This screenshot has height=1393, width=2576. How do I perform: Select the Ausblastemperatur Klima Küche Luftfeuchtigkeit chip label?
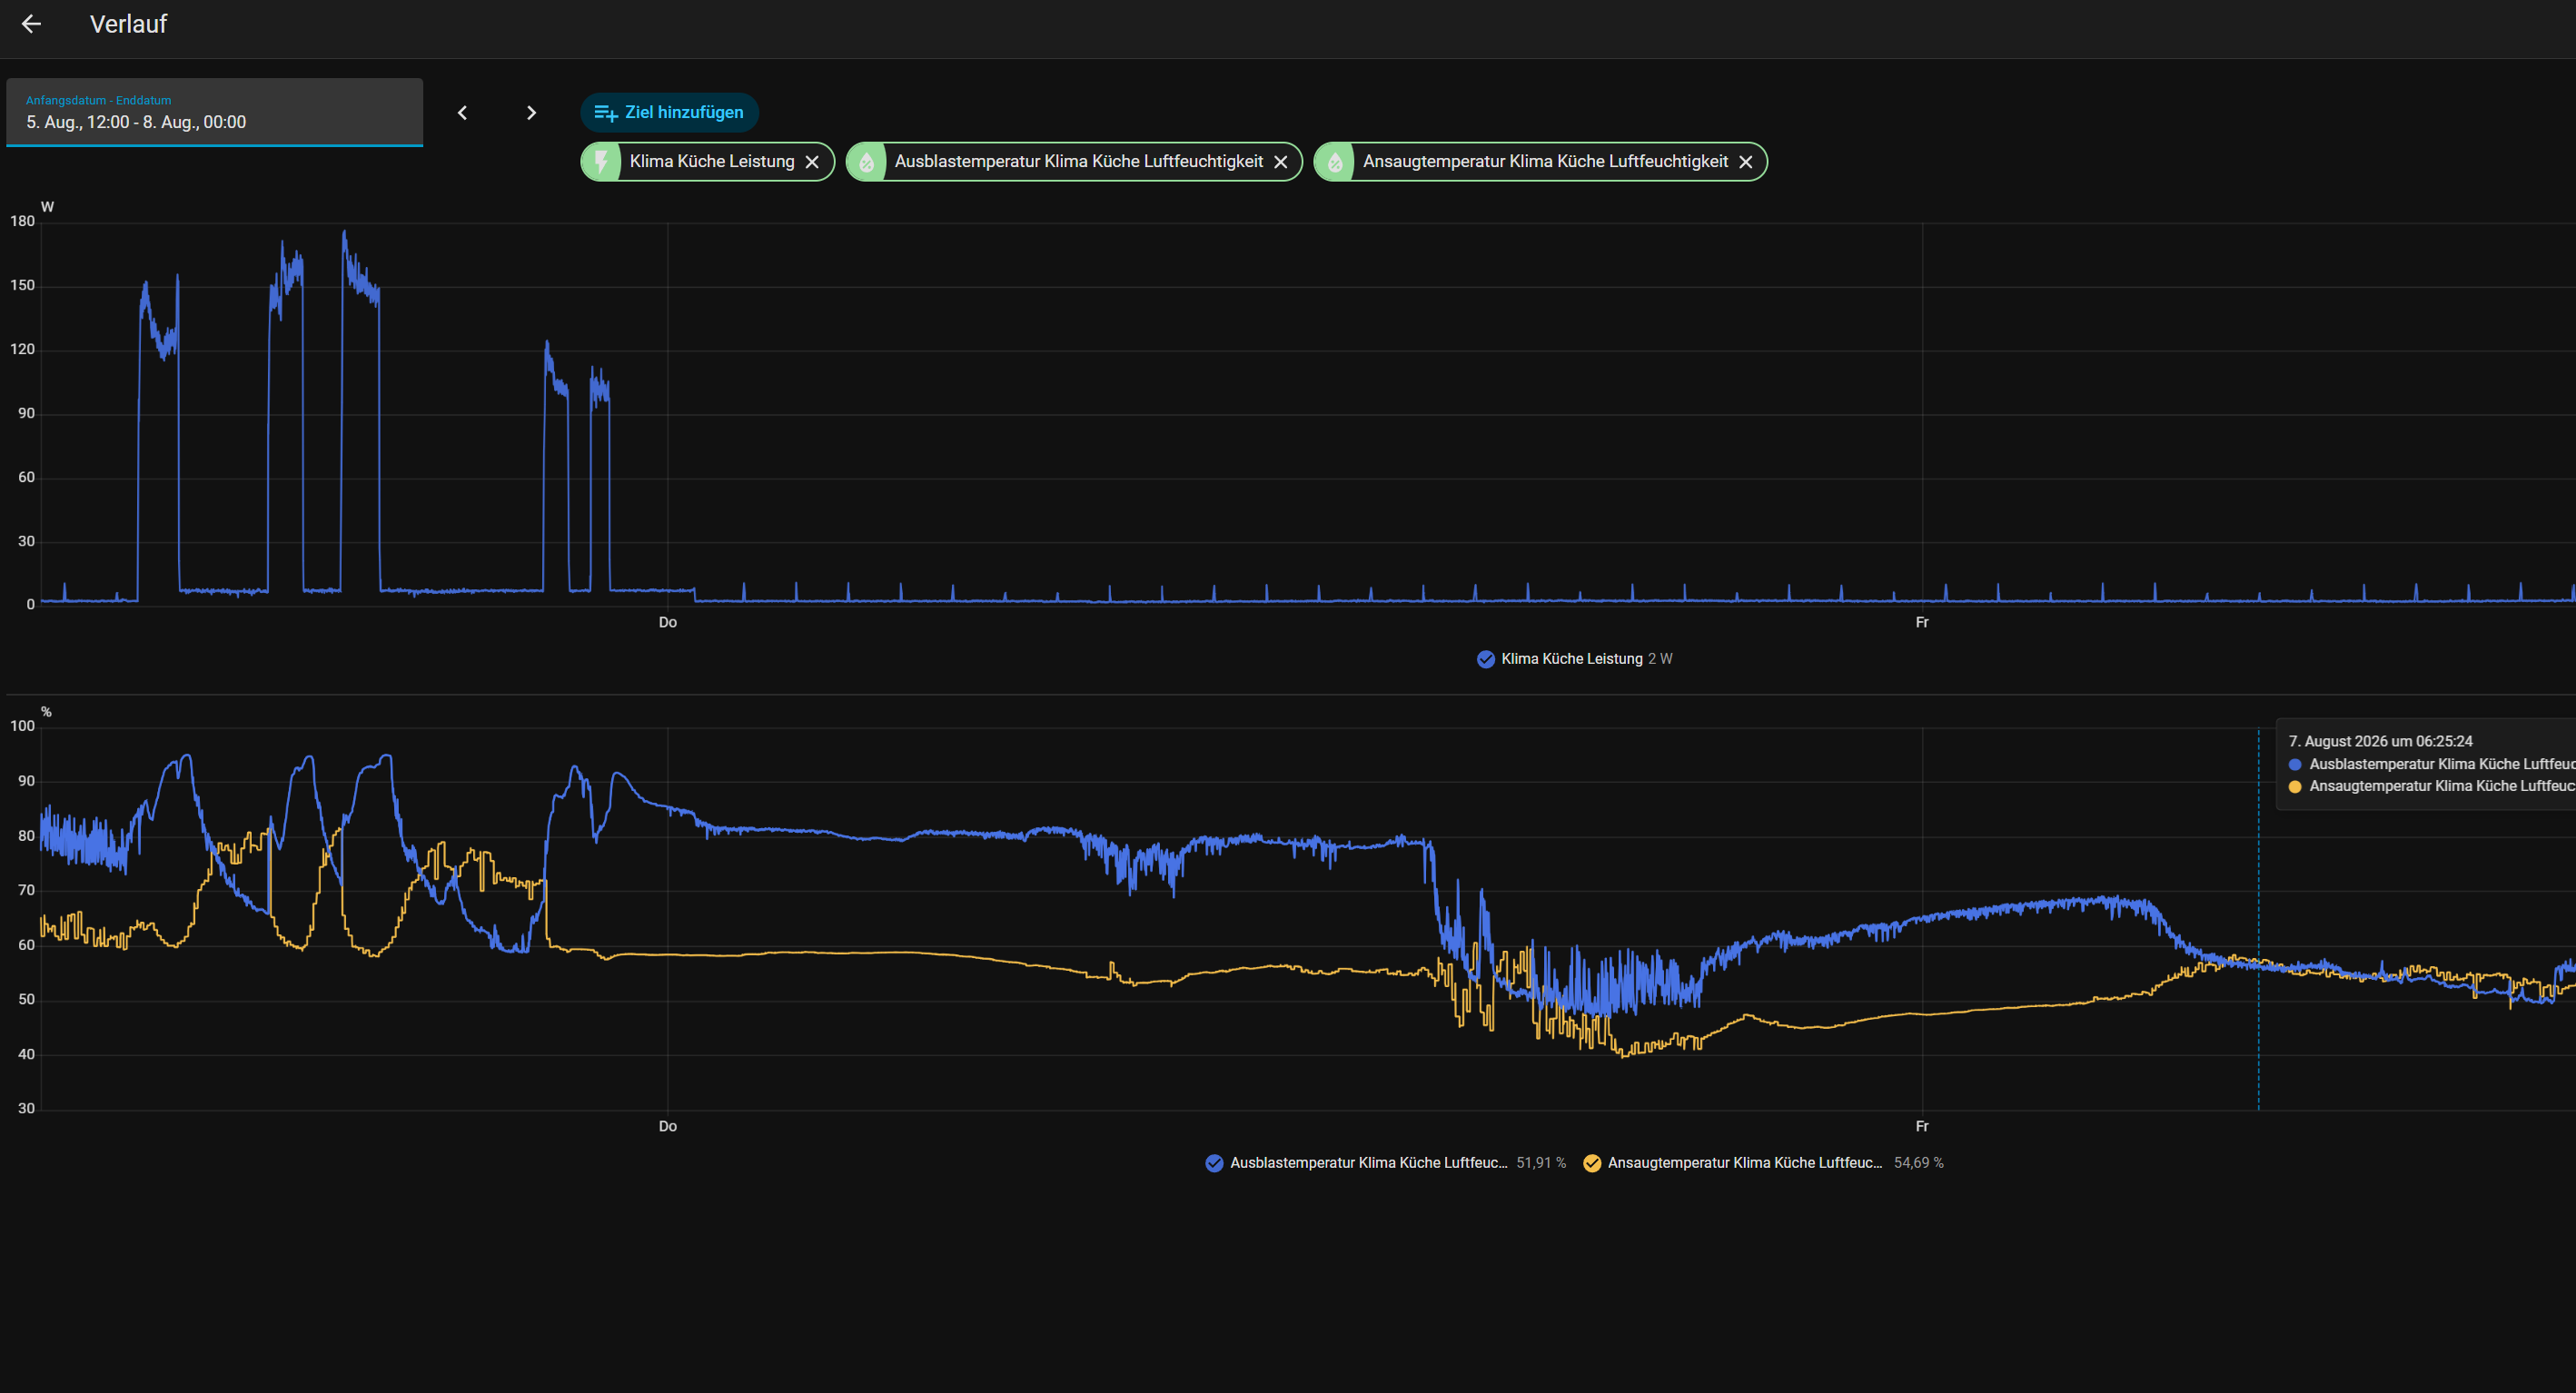click(x=1079, y=161)
